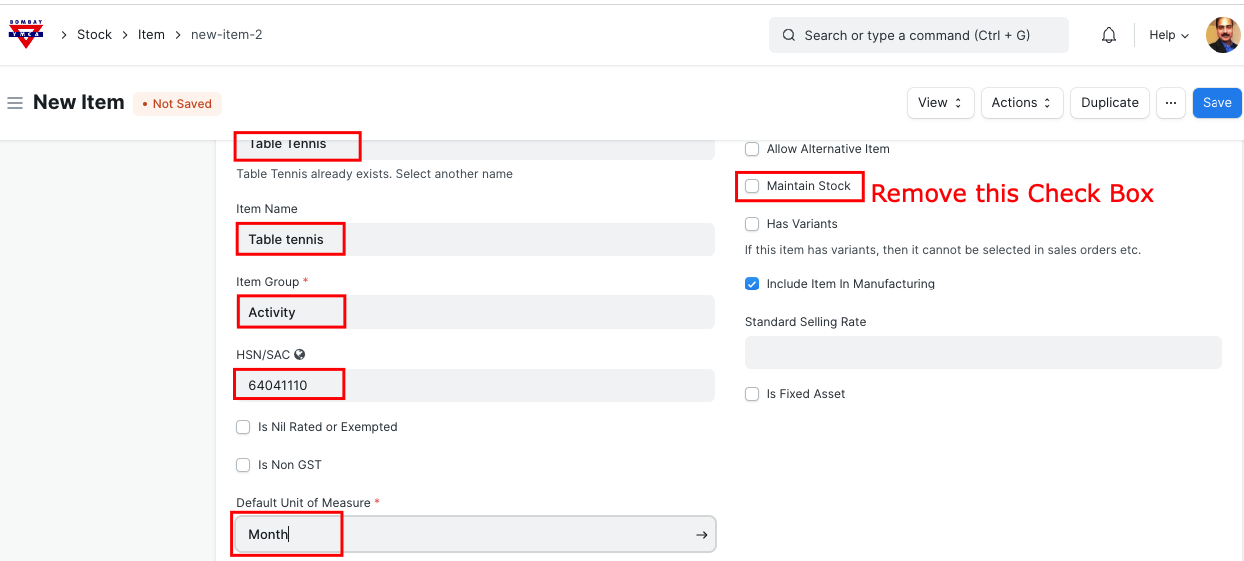Focus the search or command bar
Screen dimensions: 1244x561
tap(918, 35)
